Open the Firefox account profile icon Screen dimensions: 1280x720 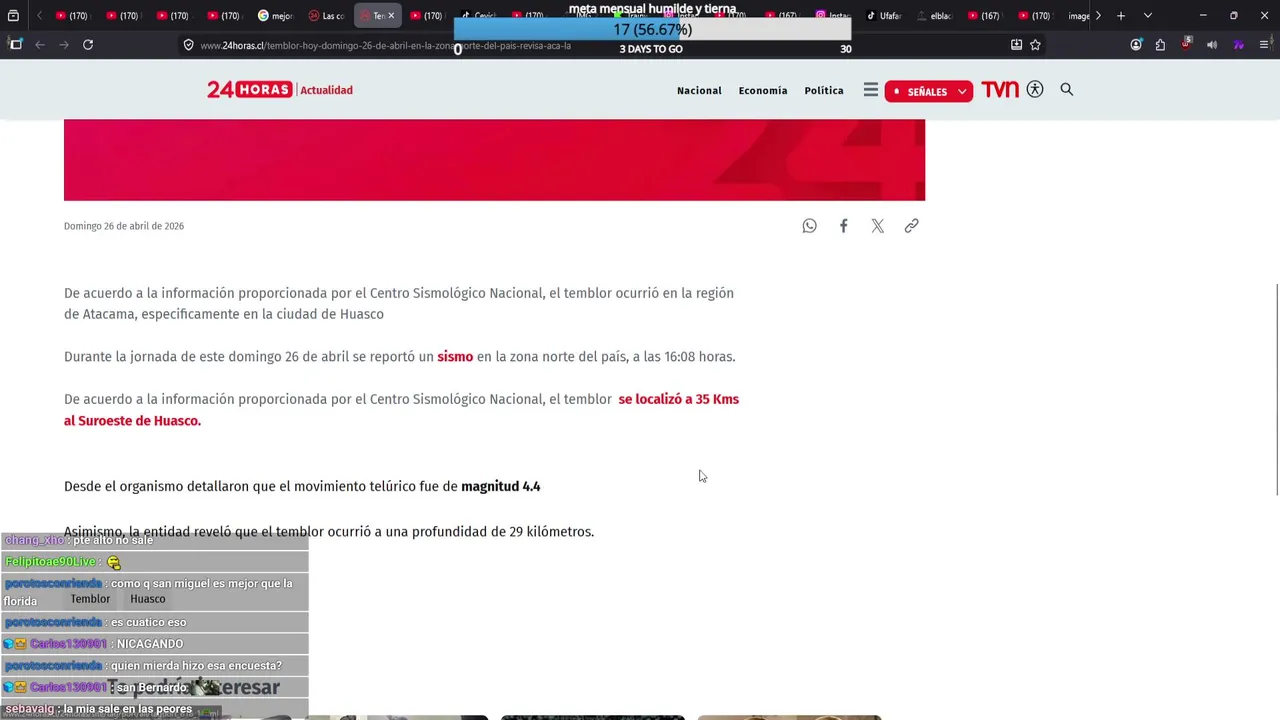1136,45
